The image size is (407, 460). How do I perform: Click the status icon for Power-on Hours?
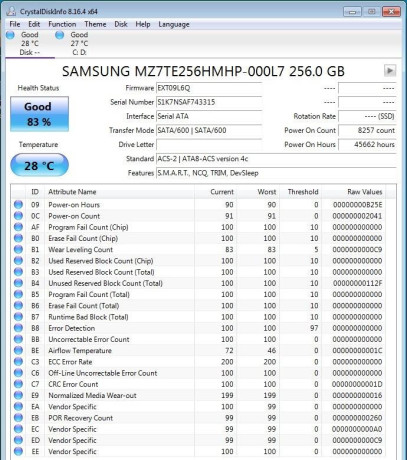(18, 205)
